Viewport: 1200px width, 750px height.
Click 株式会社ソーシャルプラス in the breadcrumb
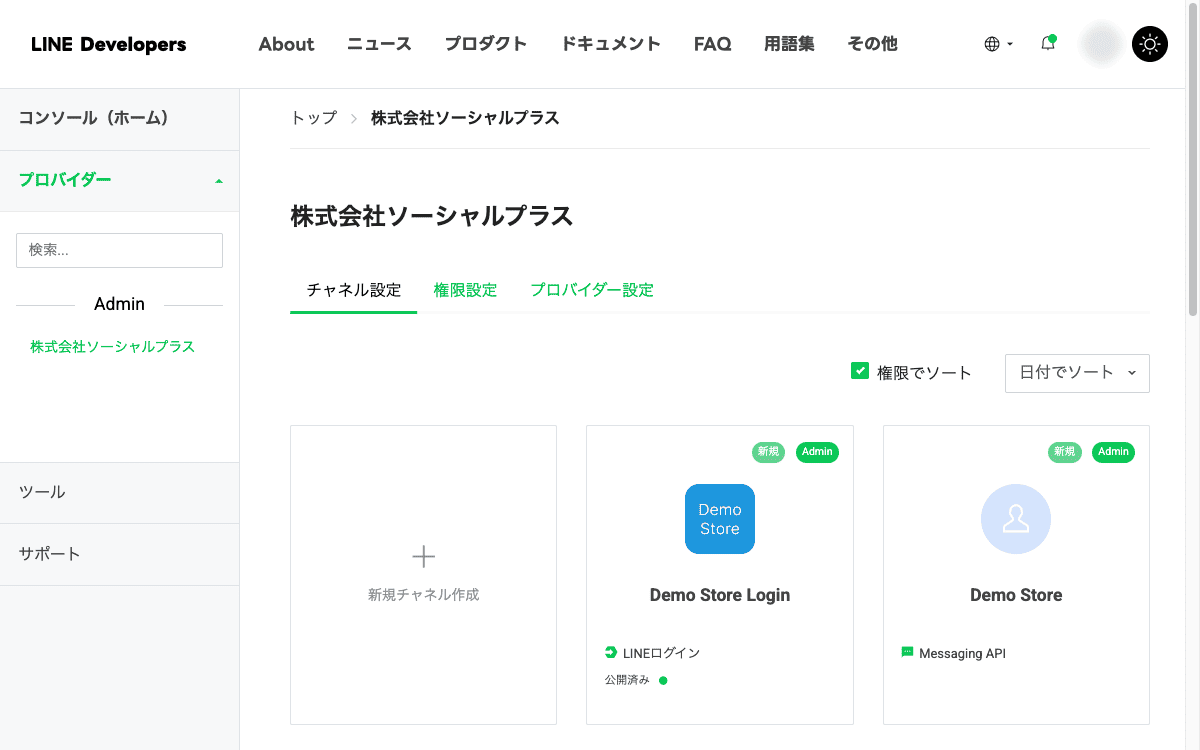[465, 118]
